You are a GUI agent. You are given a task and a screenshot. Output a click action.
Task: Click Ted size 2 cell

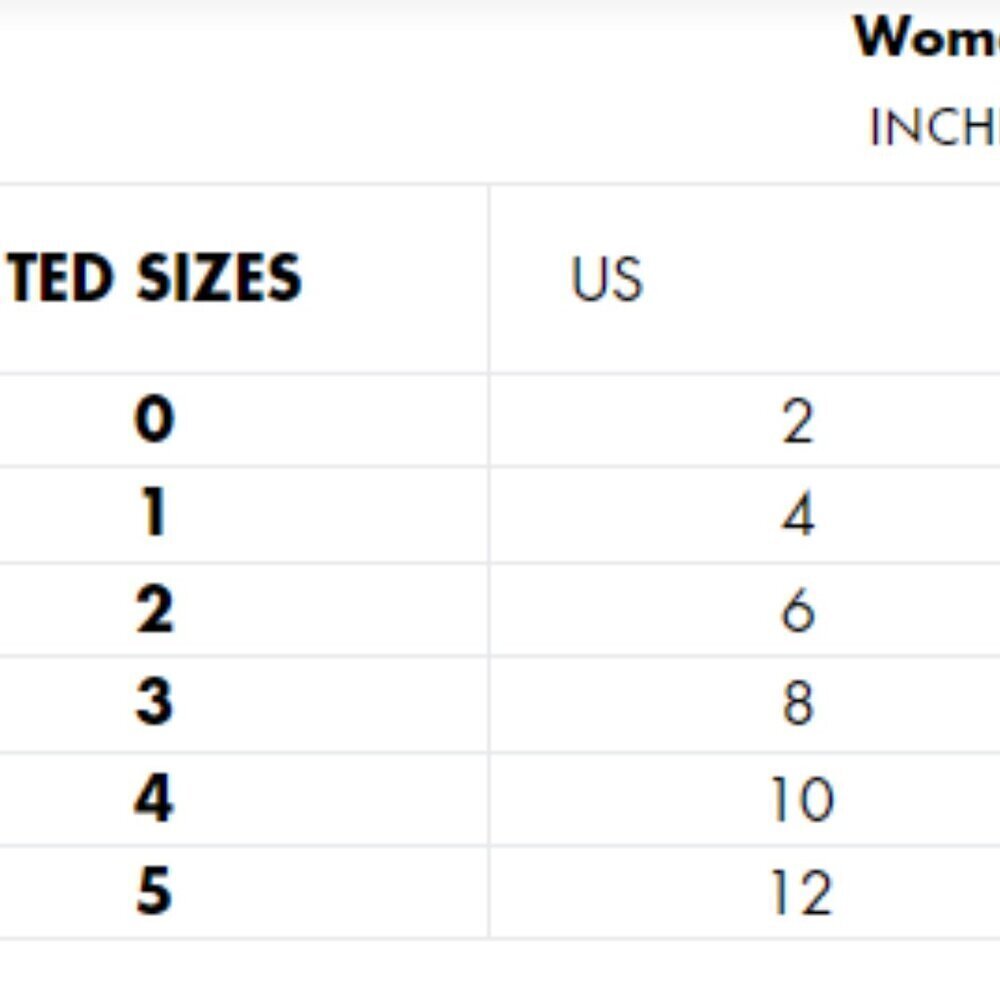[244, 609]
